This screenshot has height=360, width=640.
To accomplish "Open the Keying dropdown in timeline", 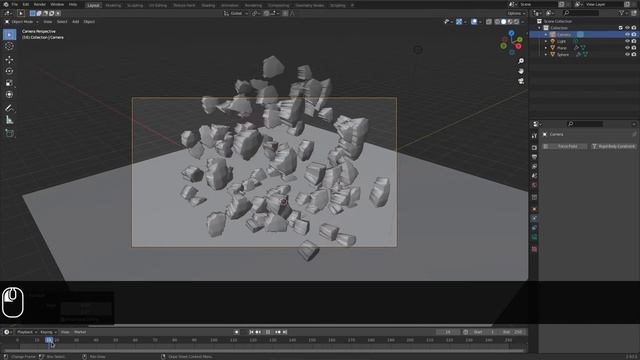I will point(48,332).
